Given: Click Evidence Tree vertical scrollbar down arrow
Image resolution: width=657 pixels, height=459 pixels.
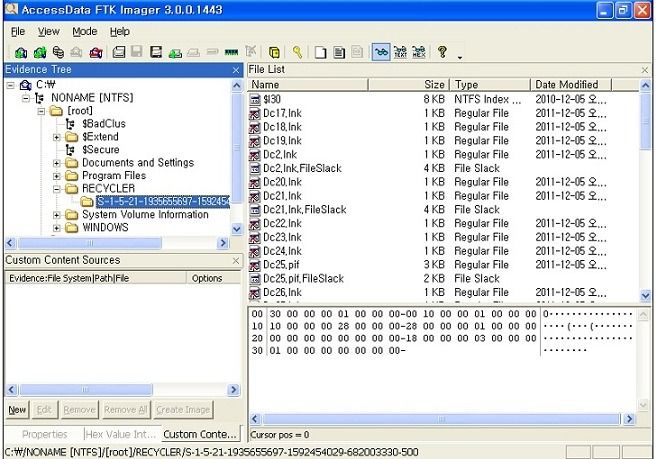Looking at the screenshot, I should point(236,229).
